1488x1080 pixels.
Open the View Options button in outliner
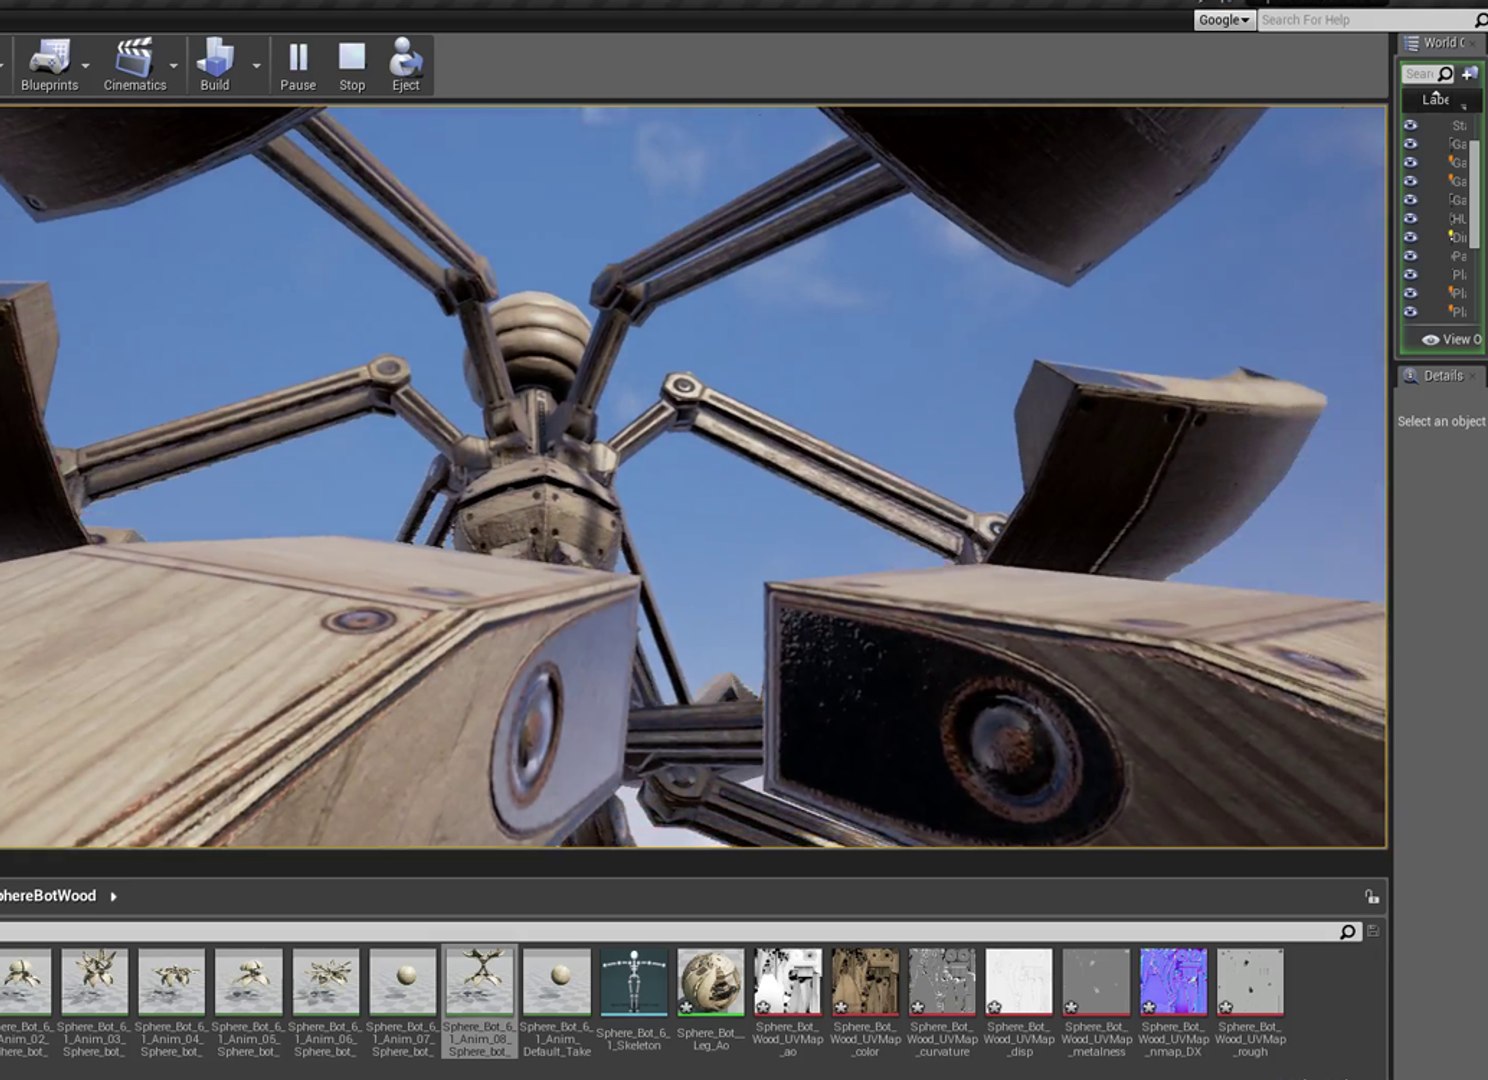[1451, 340]
